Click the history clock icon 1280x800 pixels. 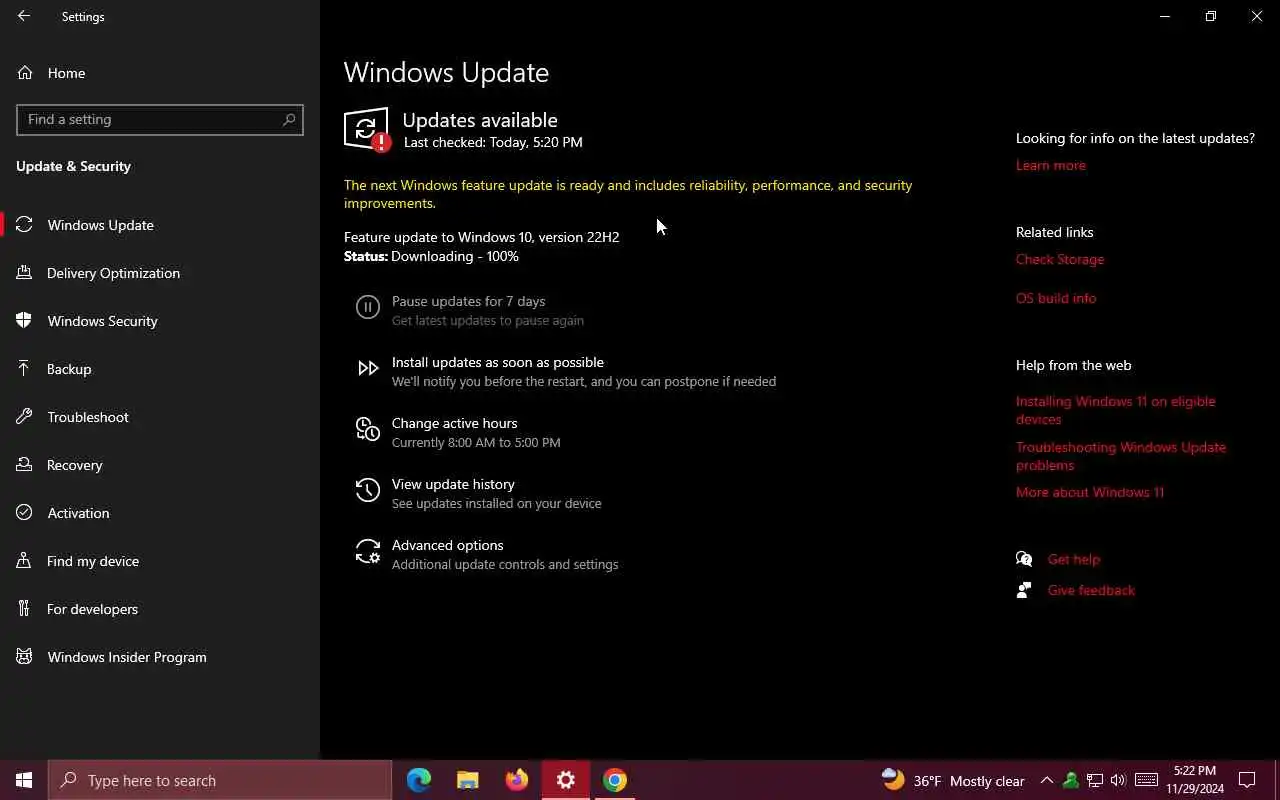click(x=368, y=491)
